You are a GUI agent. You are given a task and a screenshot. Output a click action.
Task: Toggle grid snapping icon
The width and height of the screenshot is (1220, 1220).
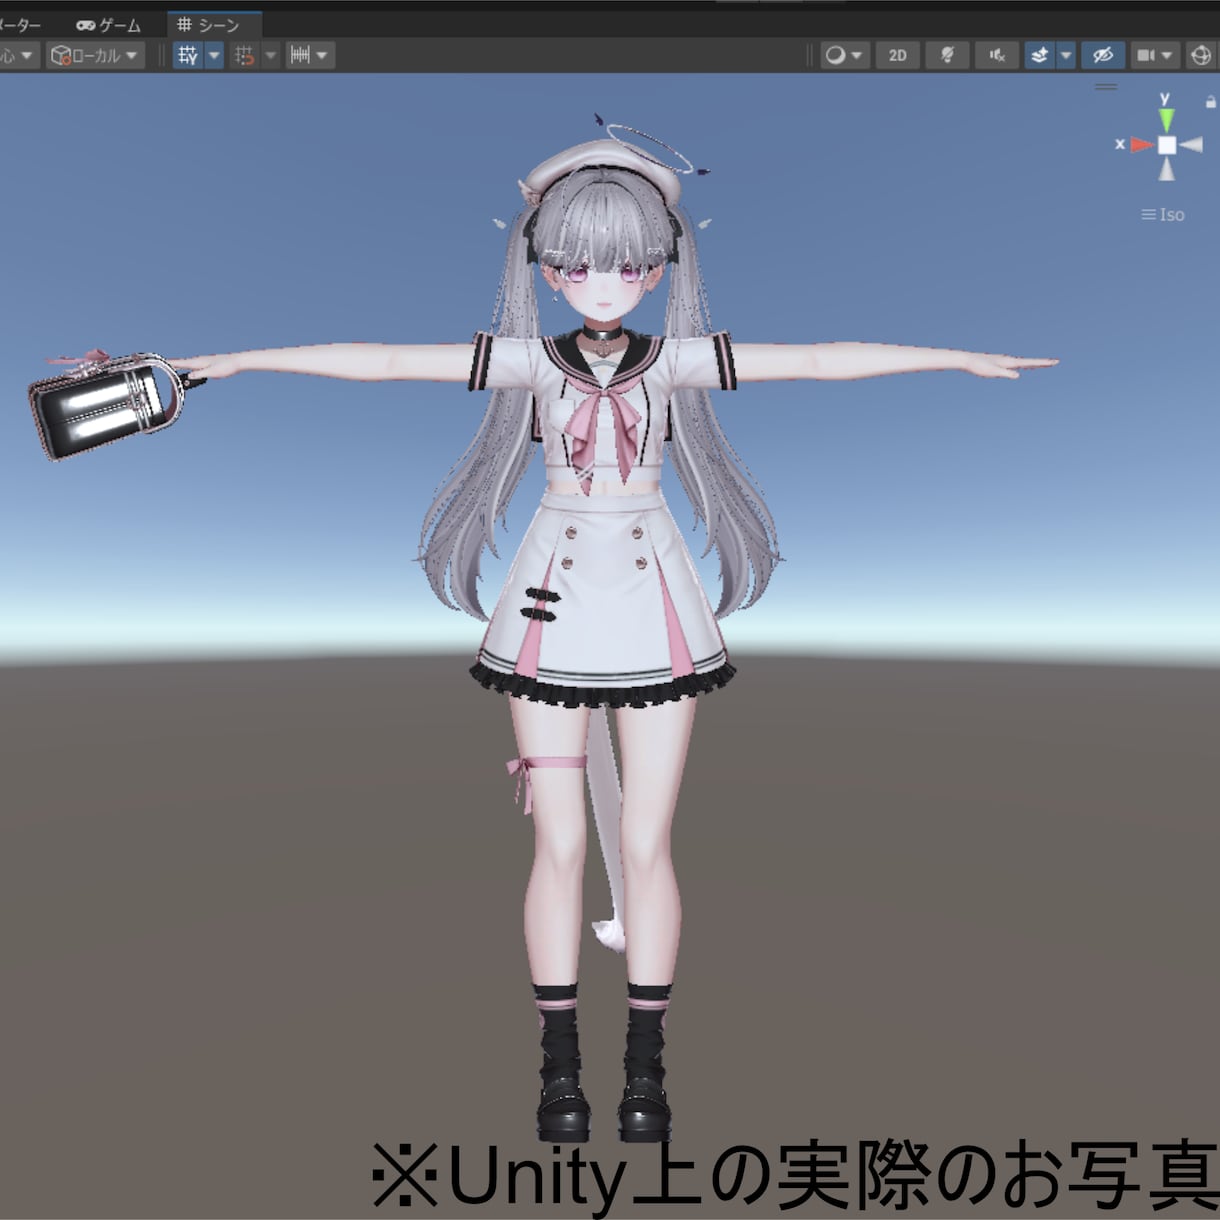(x=244, y=56)
